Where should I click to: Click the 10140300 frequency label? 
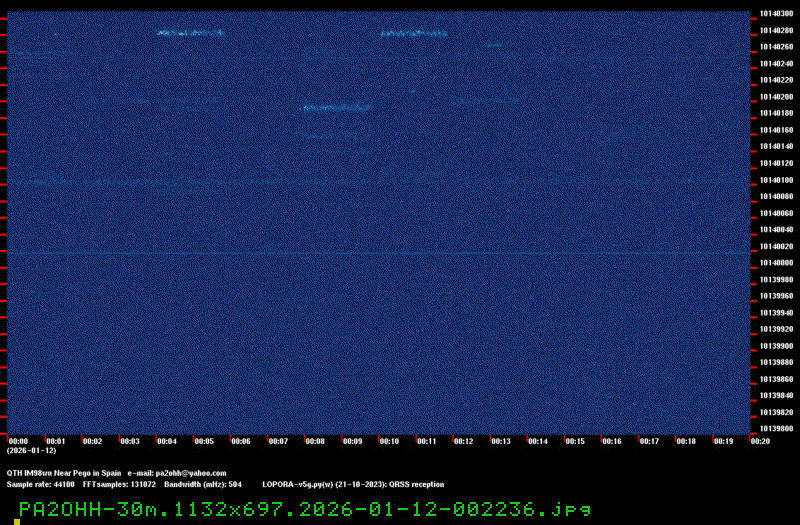pos(776,14)
